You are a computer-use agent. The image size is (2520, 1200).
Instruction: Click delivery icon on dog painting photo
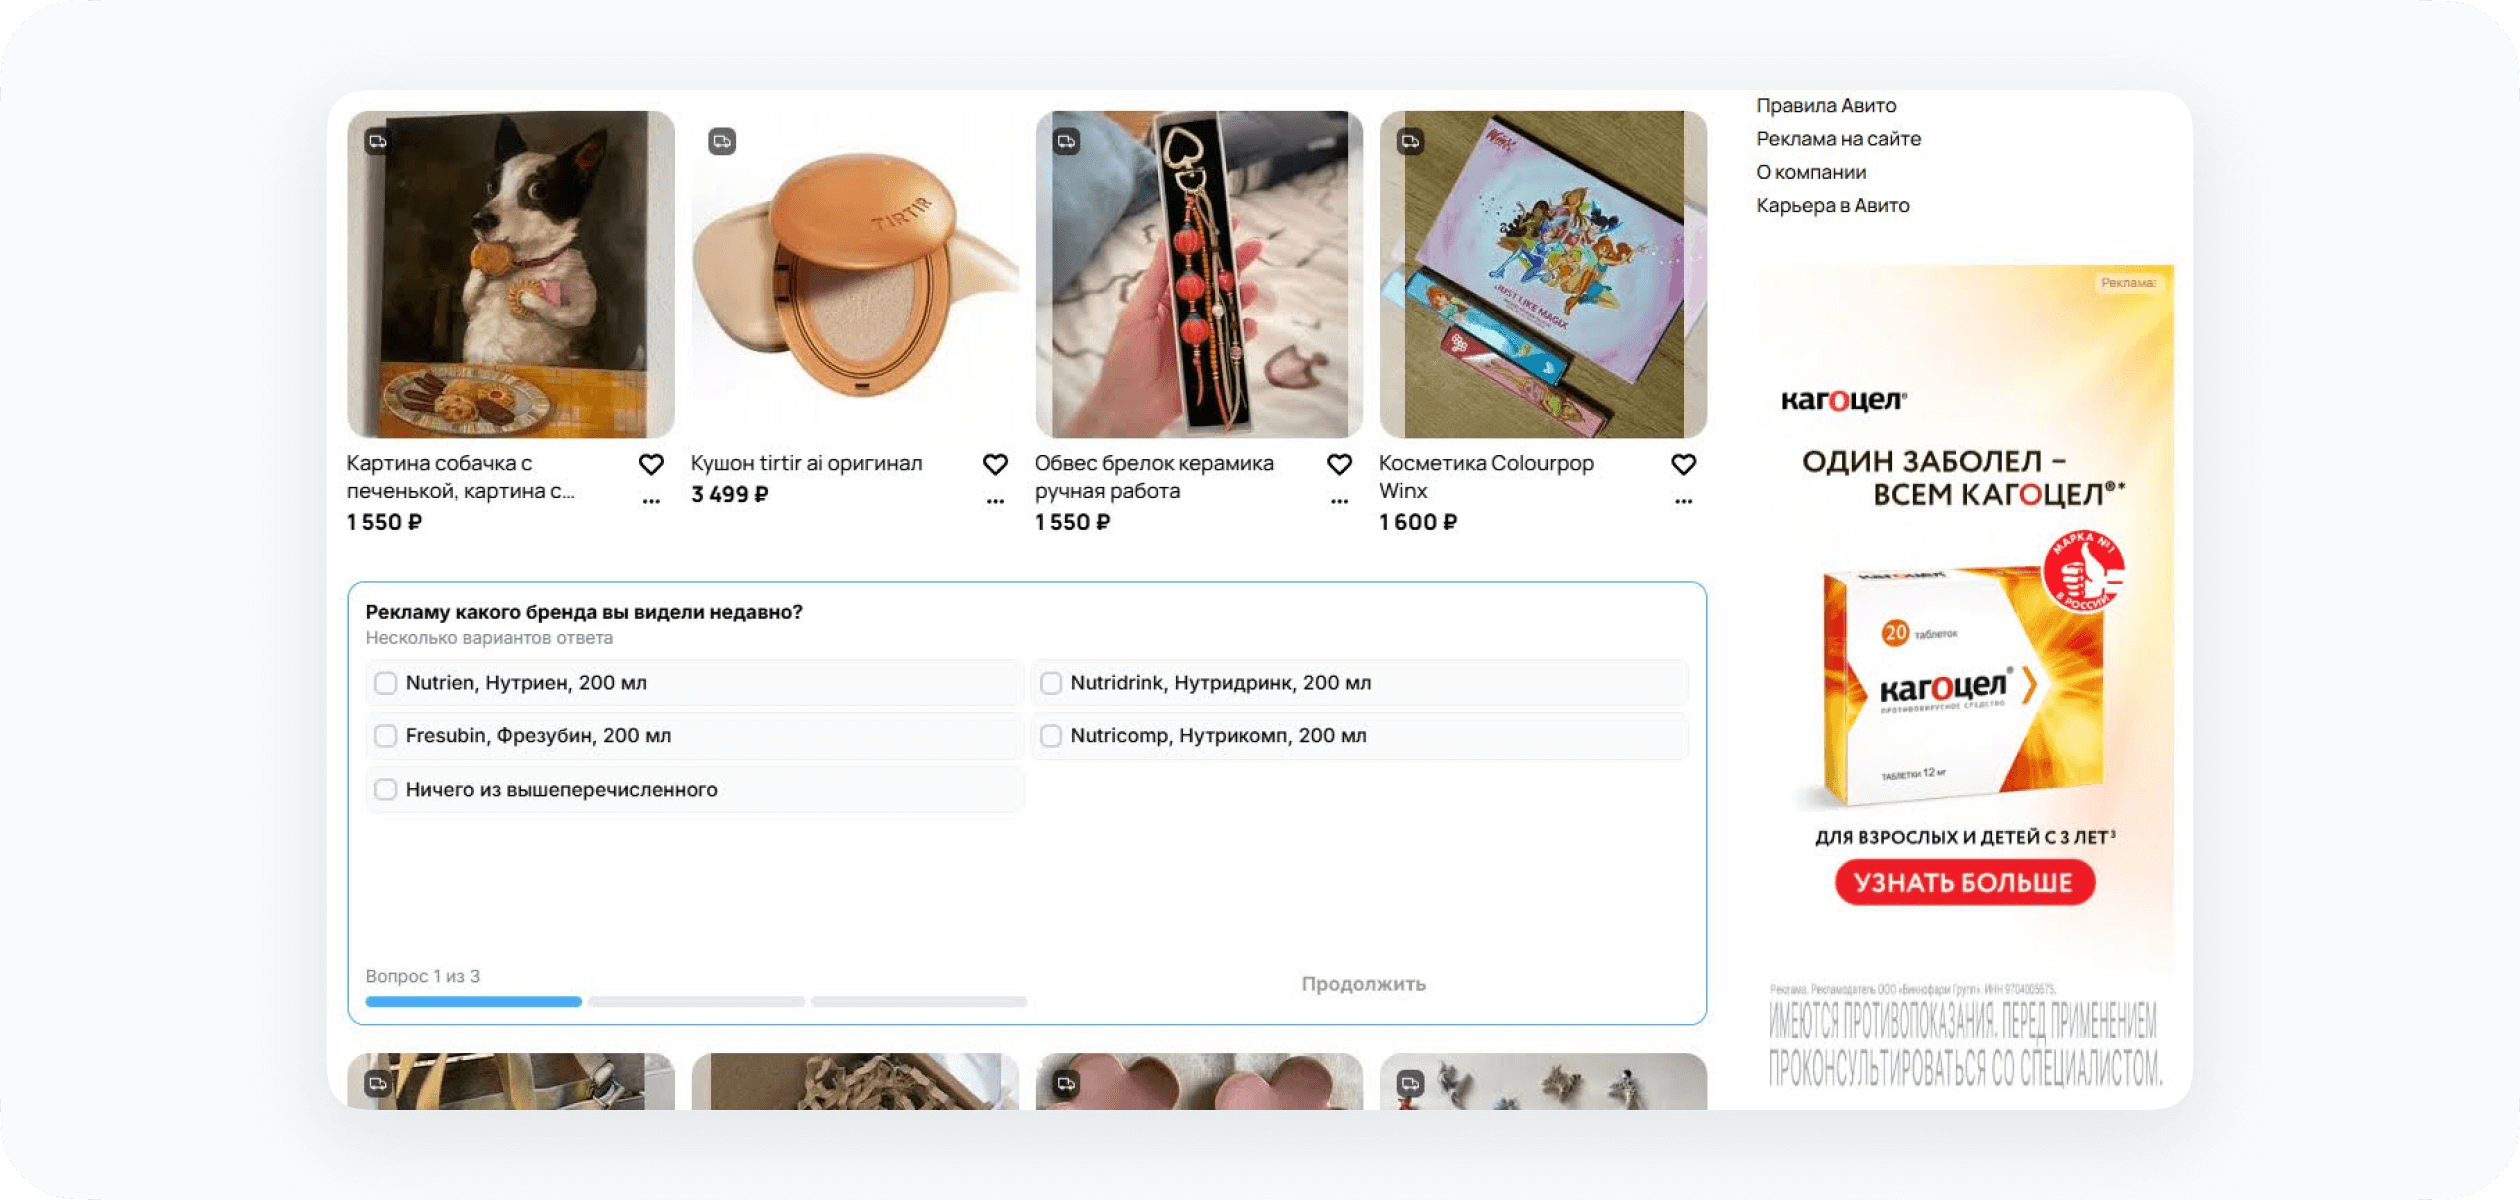tap(377, 141)
